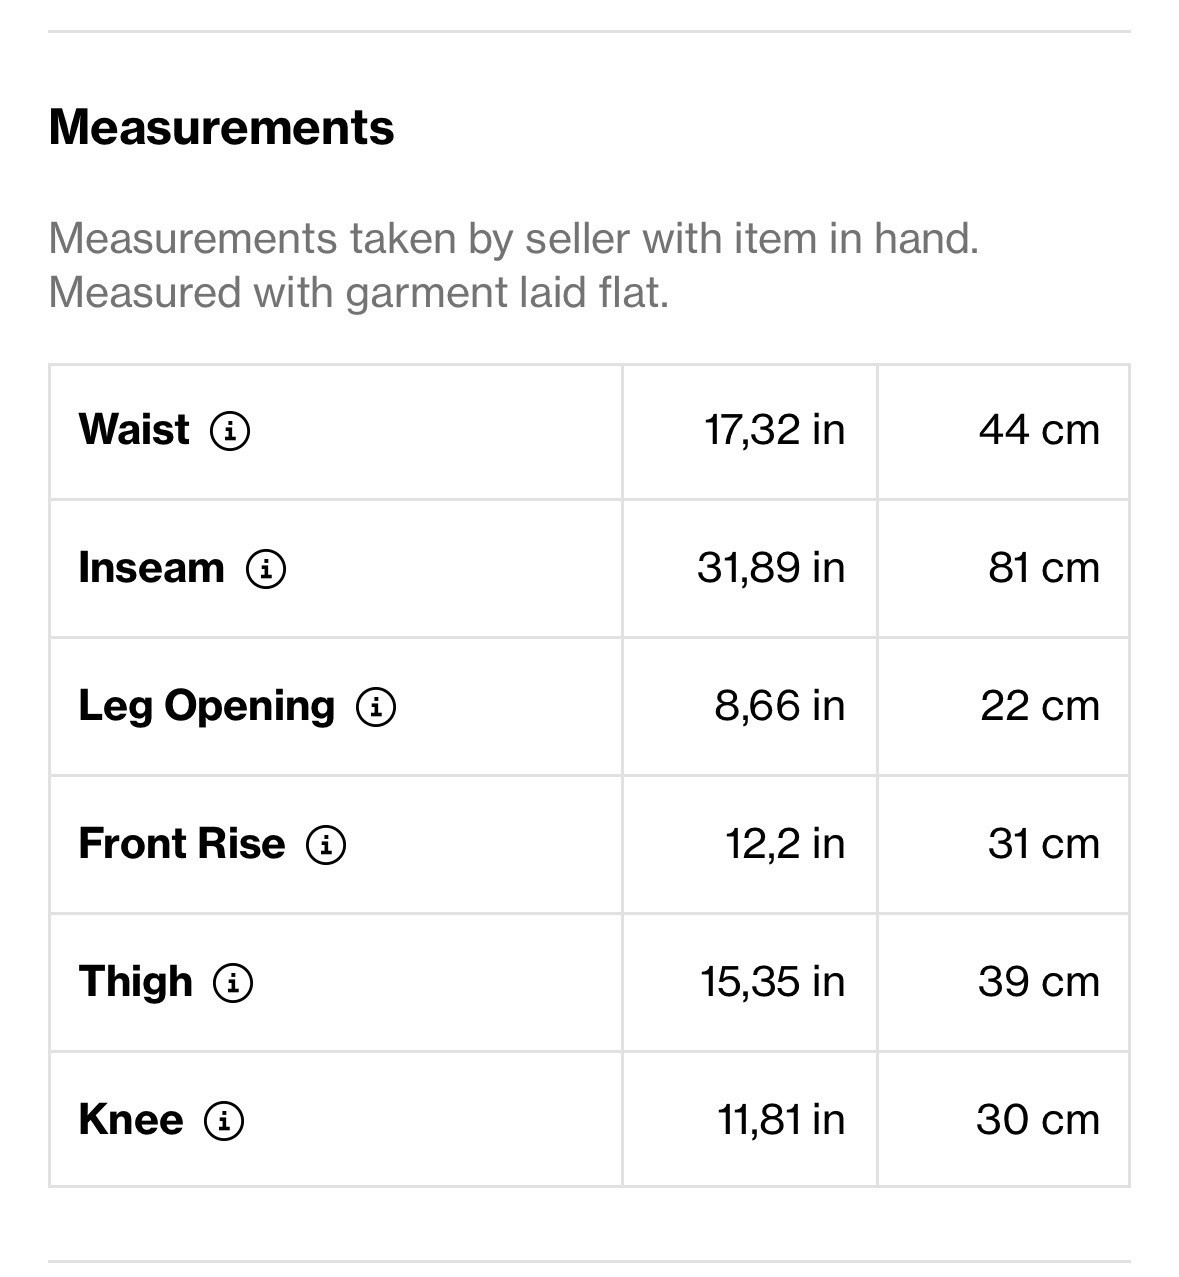Click the Measurements heading
Image resolution: width=1179 pixels, height=1277 pixels.
pyautogui.click(x=221, y=128)
